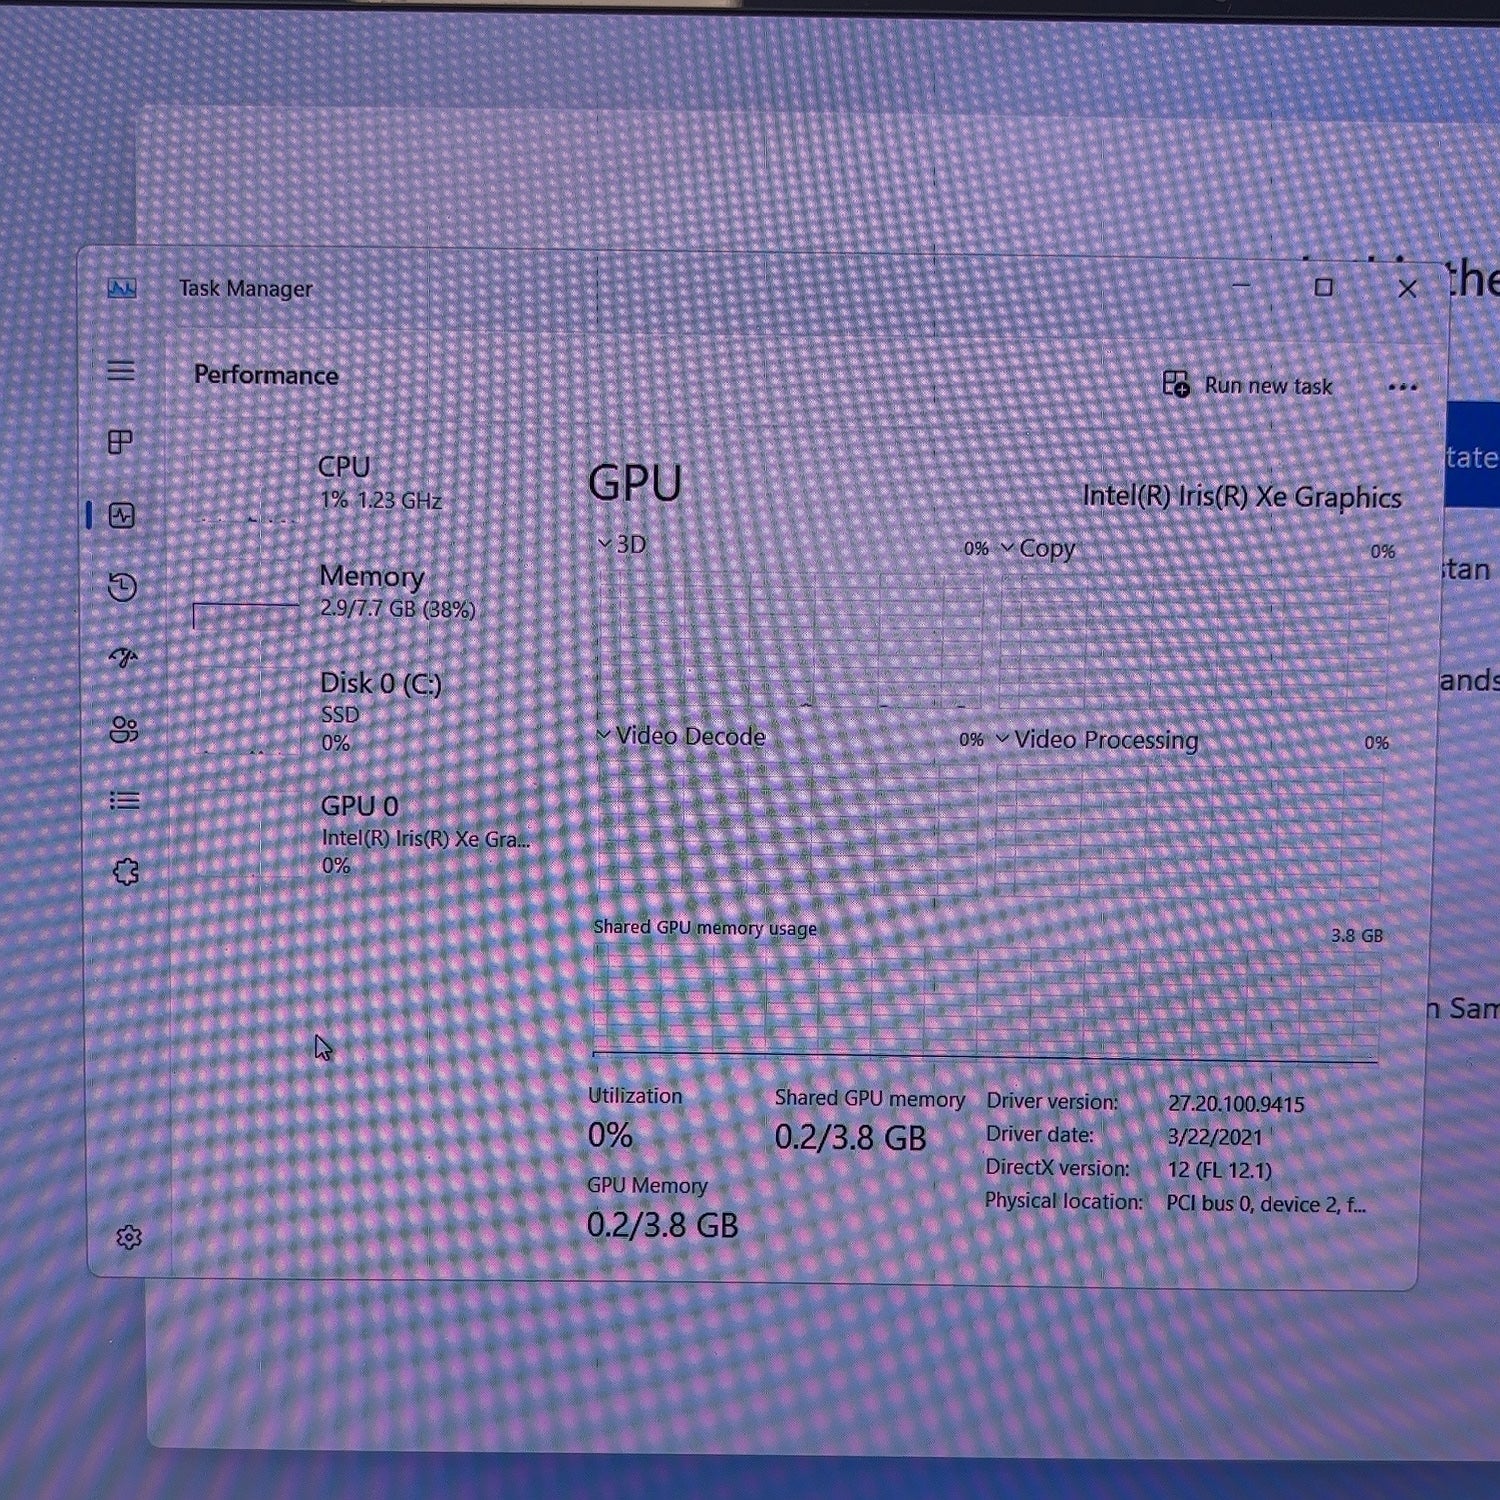Open the Video Decode engine dropdown
Viewport: 1500px width, 1500px height.
(681, 735)
